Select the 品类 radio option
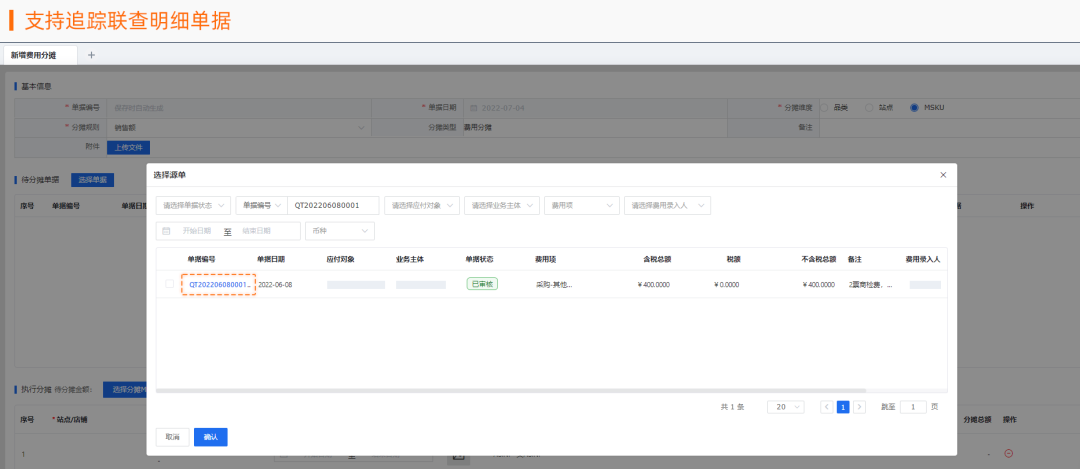This screenshot has height=469, width=1080. (x=825, y=108)
